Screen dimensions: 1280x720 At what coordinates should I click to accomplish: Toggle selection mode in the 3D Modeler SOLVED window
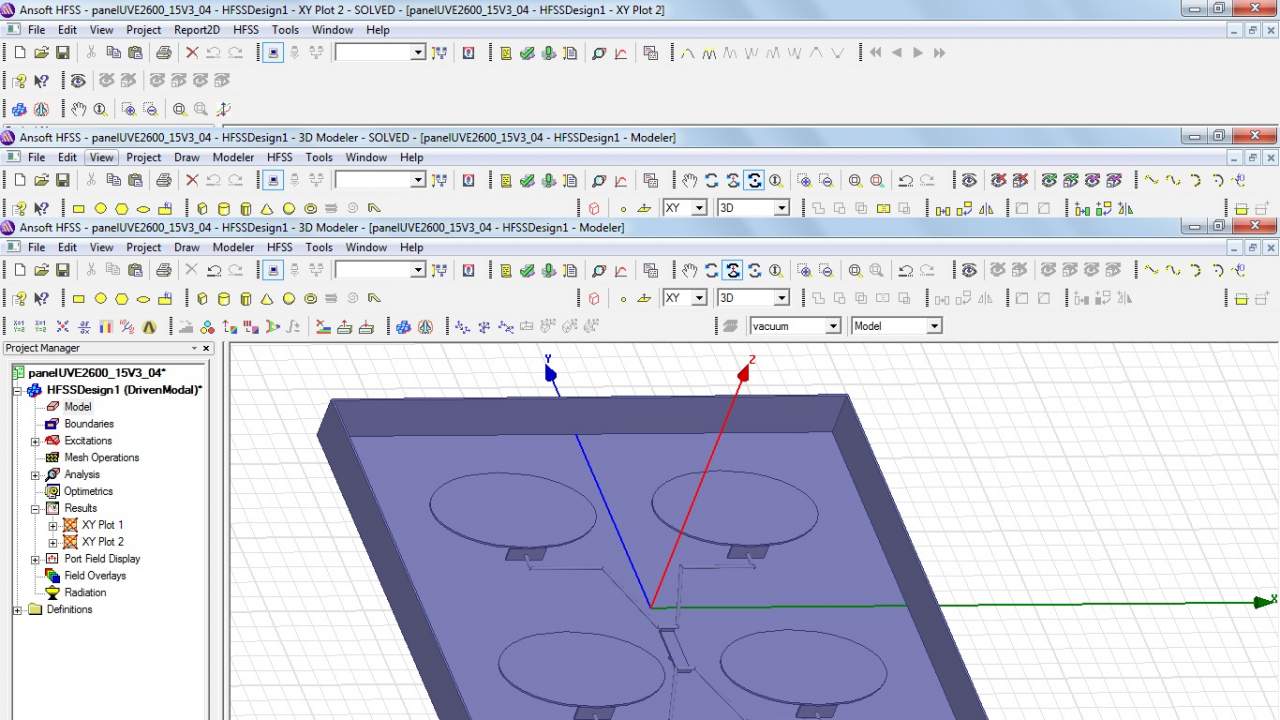[273, 180]
